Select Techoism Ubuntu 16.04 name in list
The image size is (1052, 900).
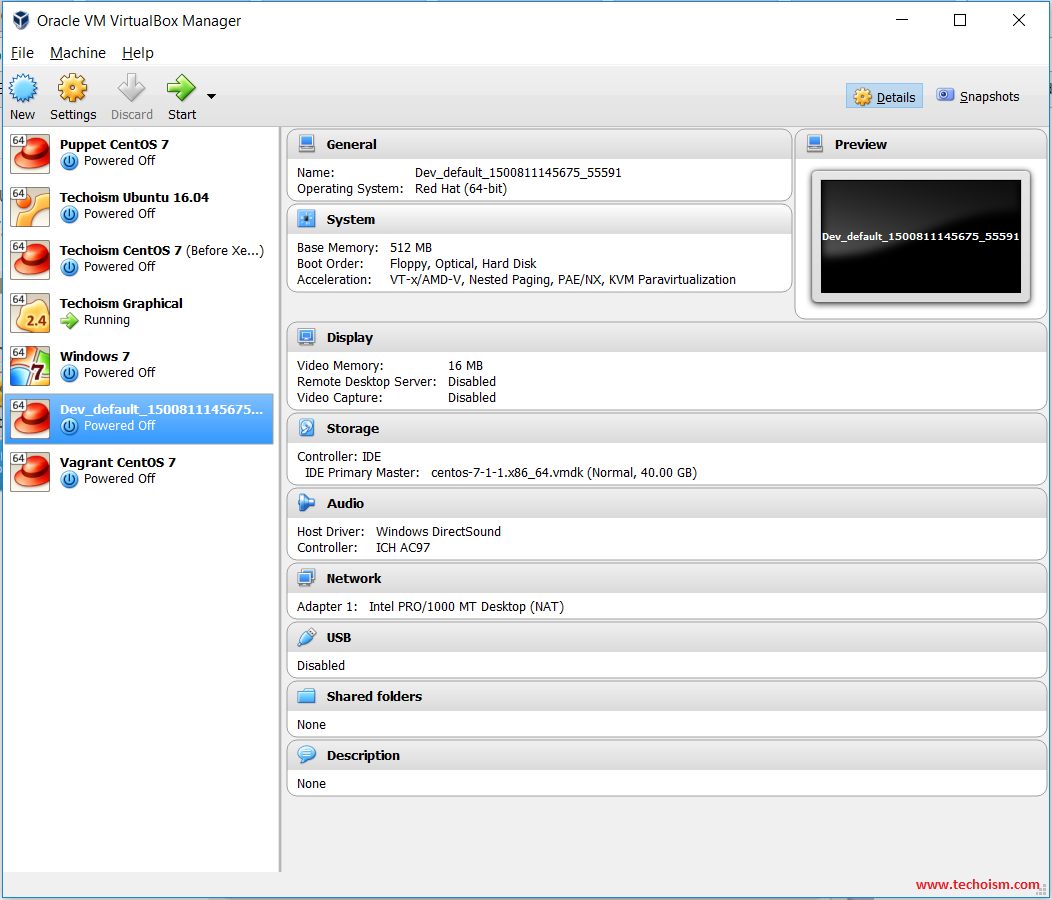tap(134, 197)
